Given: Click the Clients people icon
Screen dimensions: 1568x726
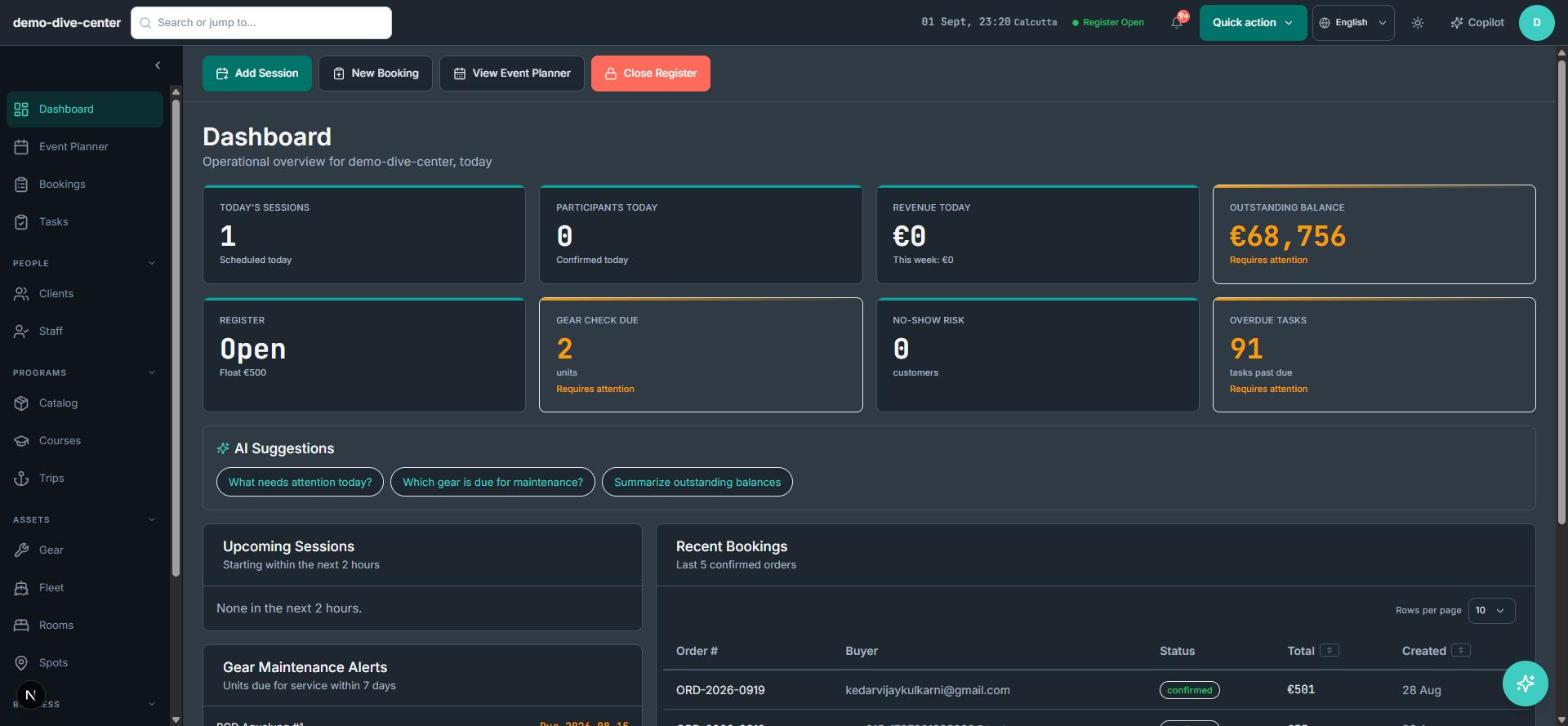Looking at the screenshot, I should point(21,294).
